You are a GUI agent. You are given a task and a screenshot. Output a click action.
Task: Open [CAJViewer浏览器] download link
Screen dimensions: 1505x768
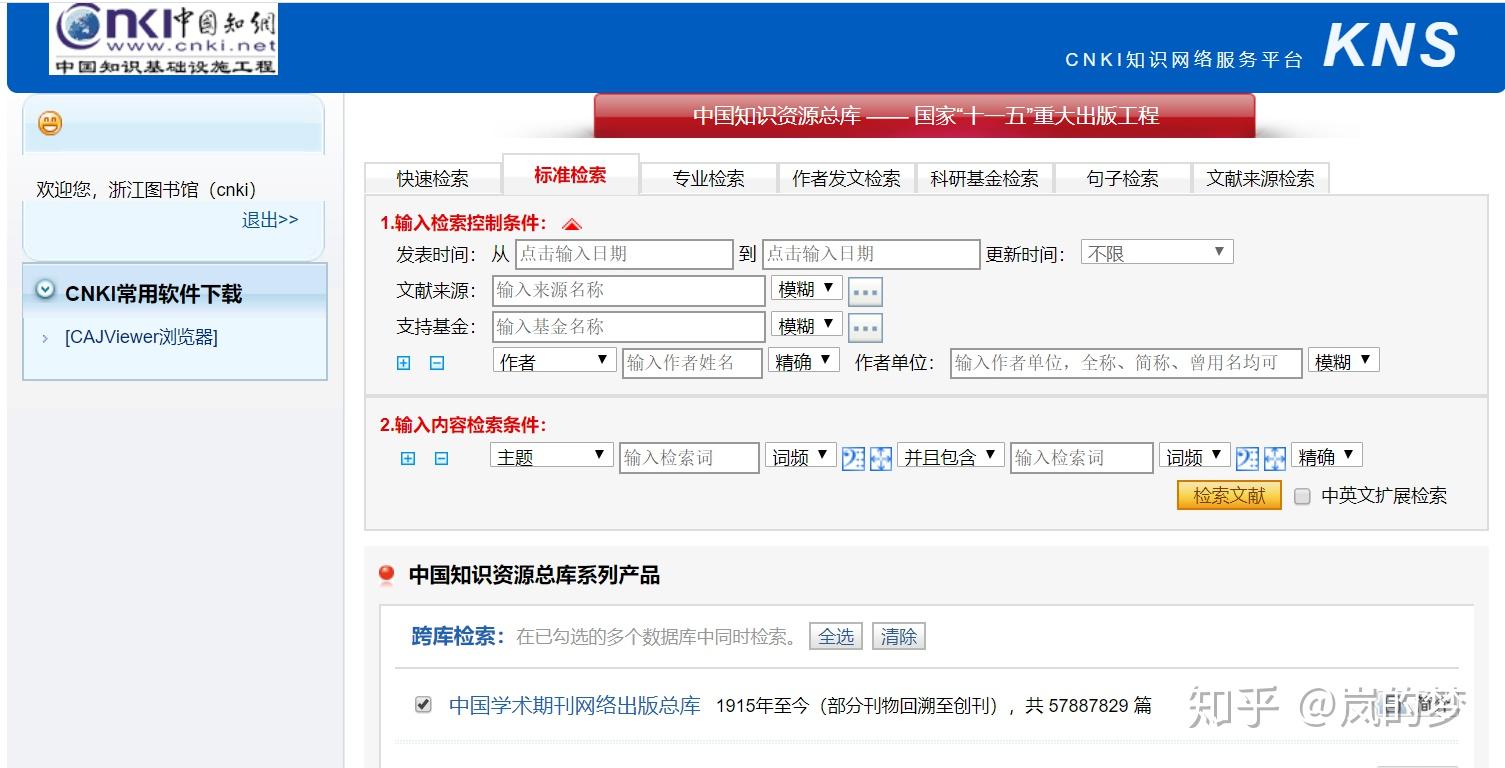pyautogui.click(x=141, y=337)
